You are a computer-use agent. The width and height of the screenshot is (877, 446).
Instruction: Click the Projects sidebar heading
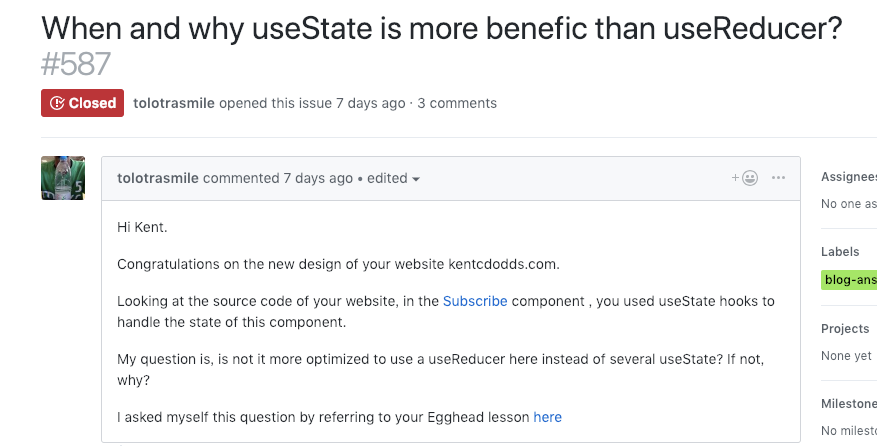pyautogui.click(x=844, y=329)
